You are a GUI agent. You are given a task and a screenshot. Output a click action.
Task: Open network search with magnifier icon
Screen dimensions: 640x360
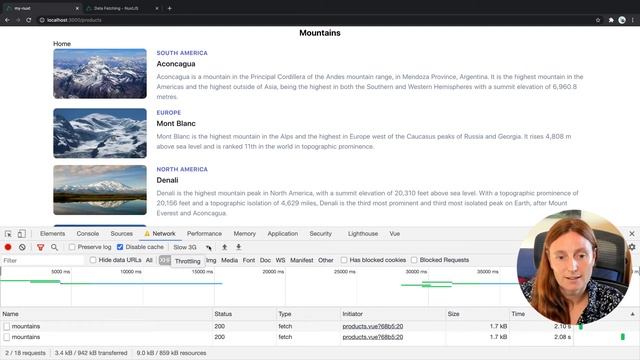pyautogui.click(x=54, y=247)
